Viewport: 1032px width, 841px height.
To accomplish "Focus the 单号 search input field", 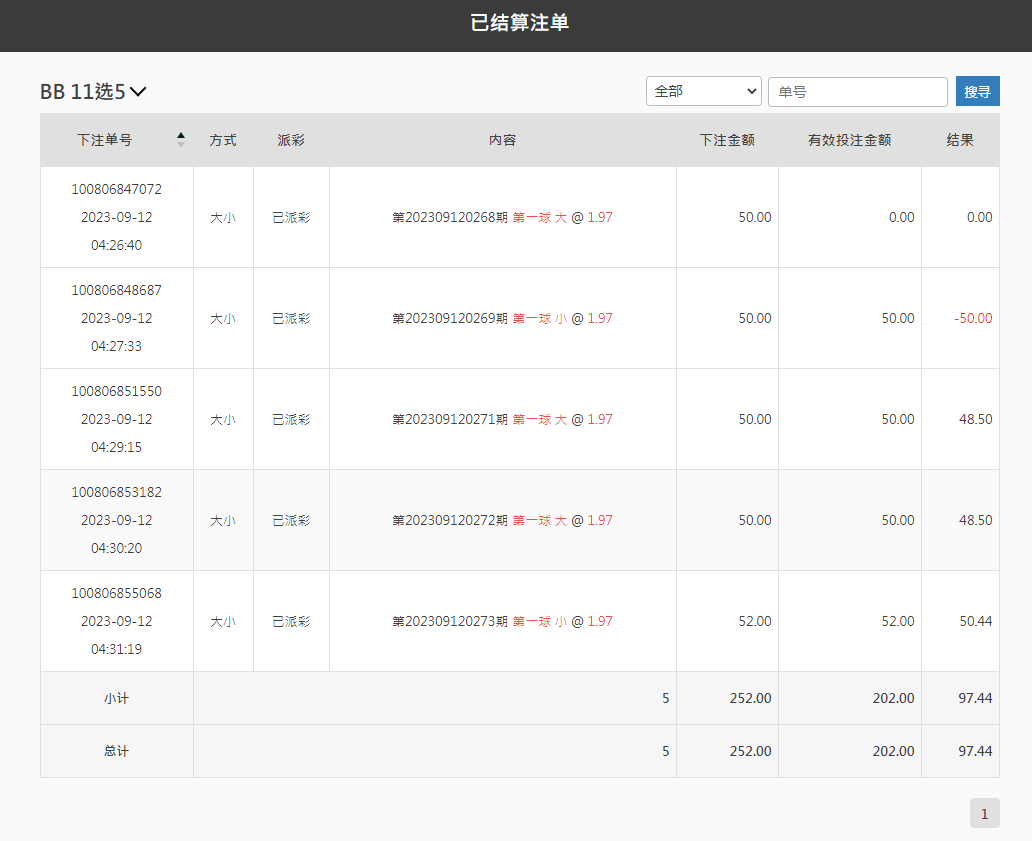I will [x=857, y=91].
